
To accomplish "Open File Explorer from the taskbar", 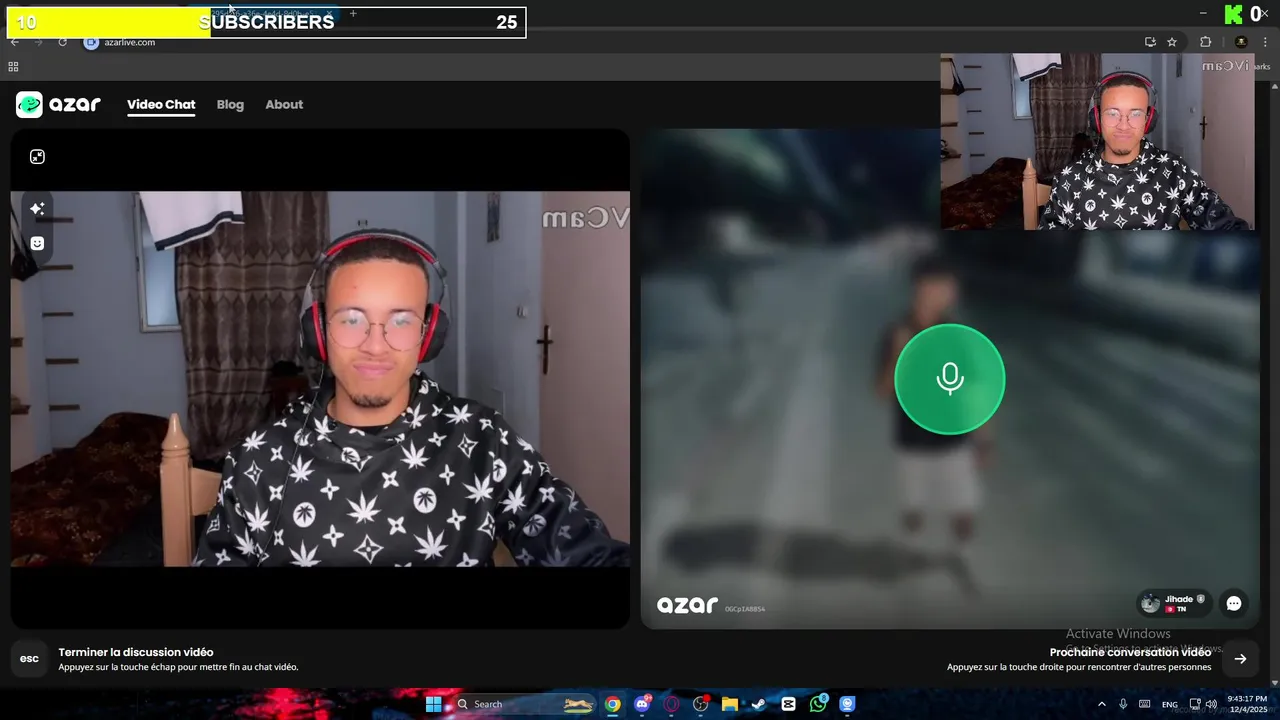I will click(x=730, y=704).
